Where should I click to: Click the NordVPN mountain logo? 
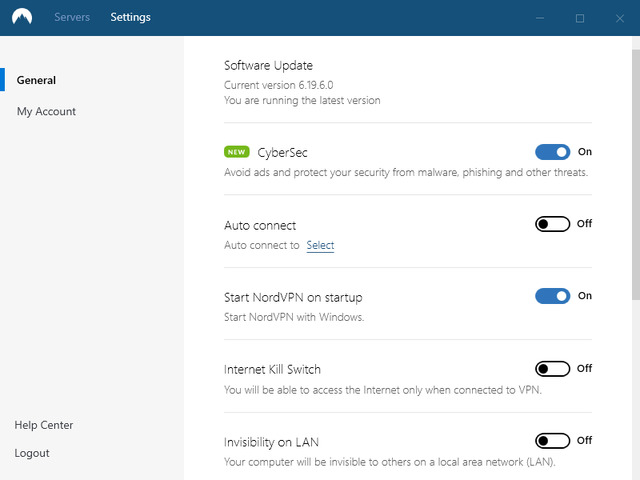(22, 17)
